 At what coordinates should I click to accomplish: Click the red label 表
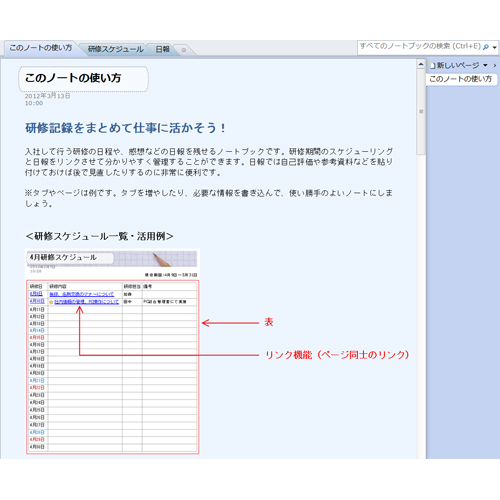269,322
